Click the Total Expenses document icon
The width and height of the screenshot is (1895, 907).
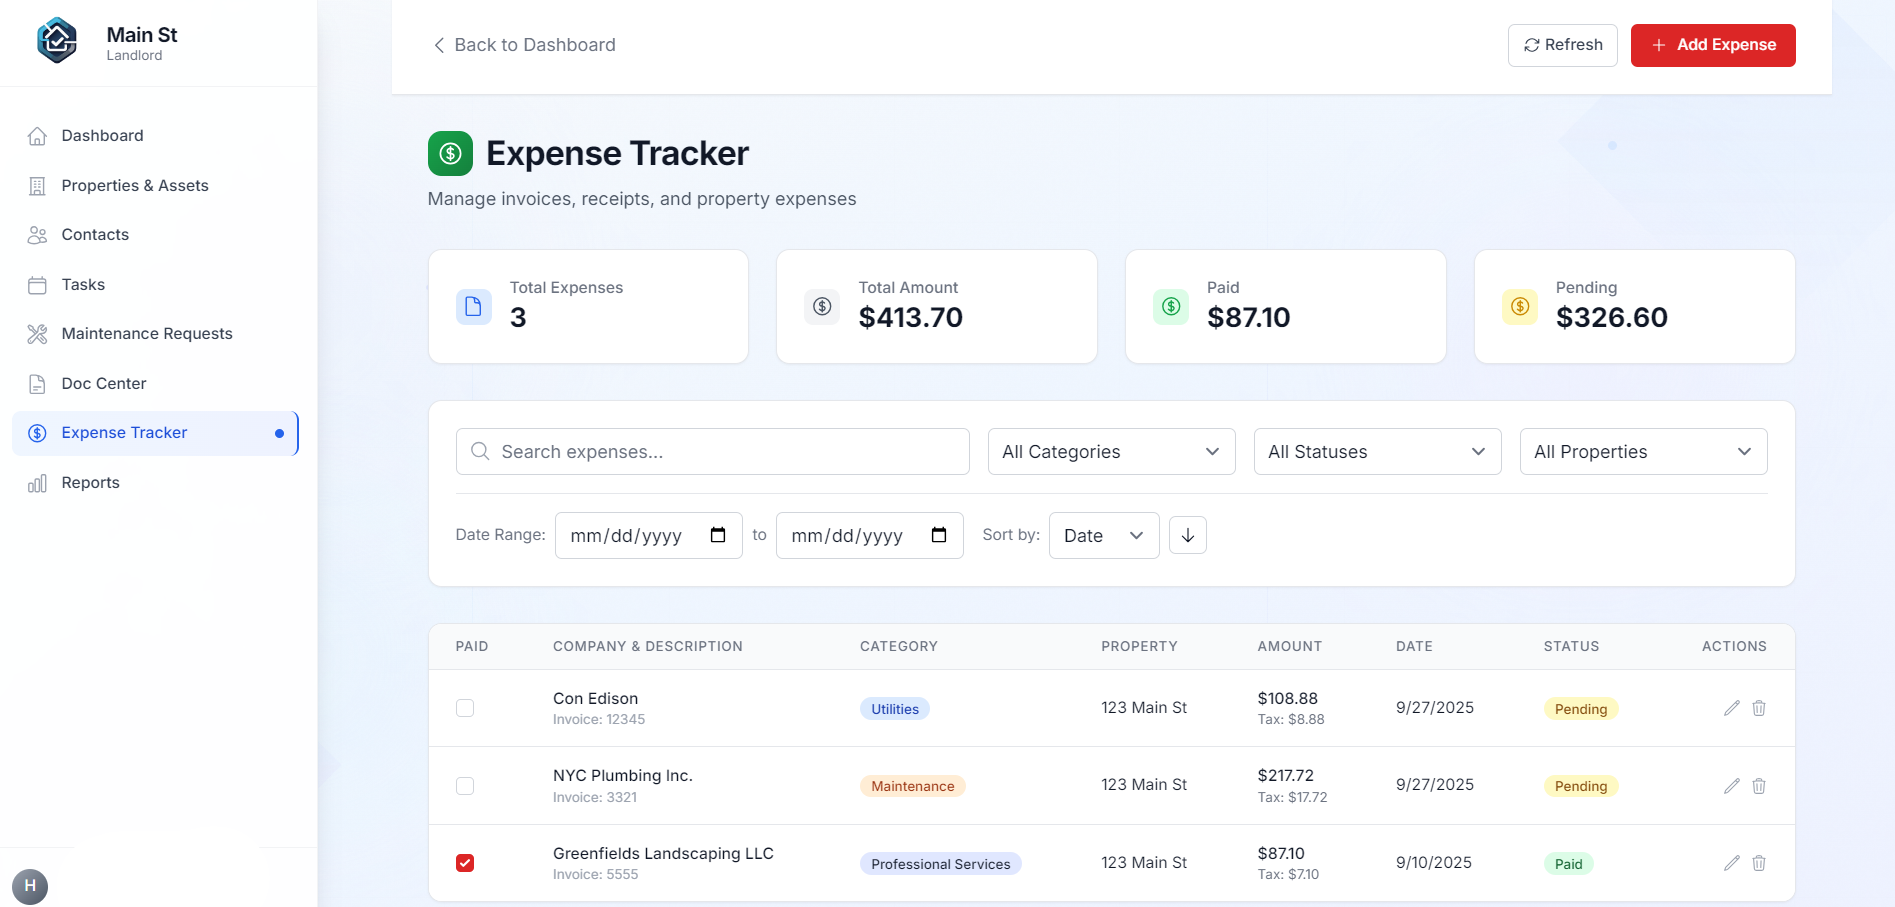pyautogui.click(x=473, y=306)
